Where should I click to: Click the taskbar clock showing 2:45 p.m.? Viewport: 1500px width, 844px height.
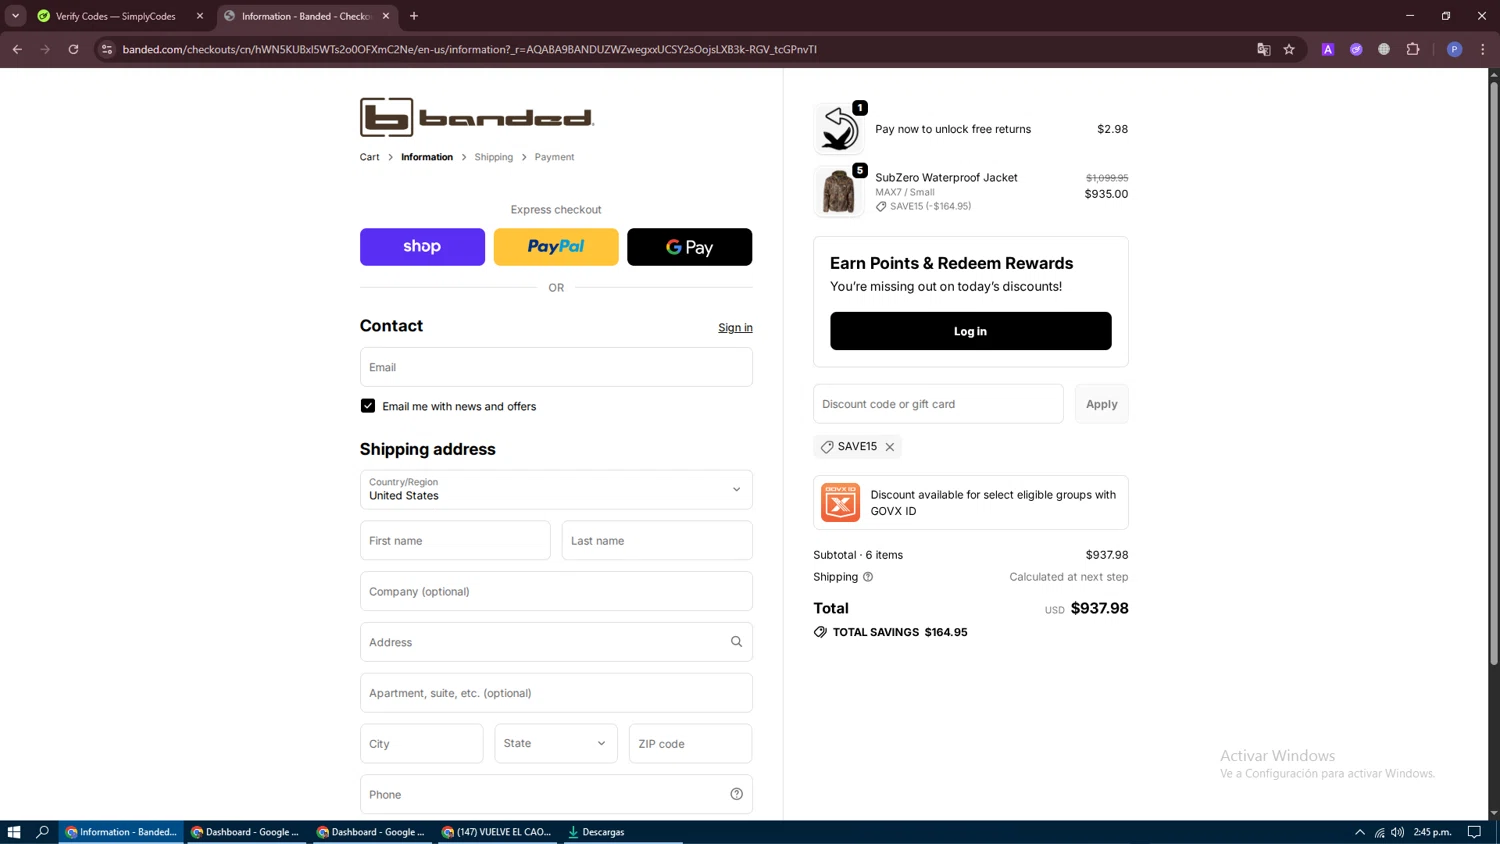coord(1433,832)
